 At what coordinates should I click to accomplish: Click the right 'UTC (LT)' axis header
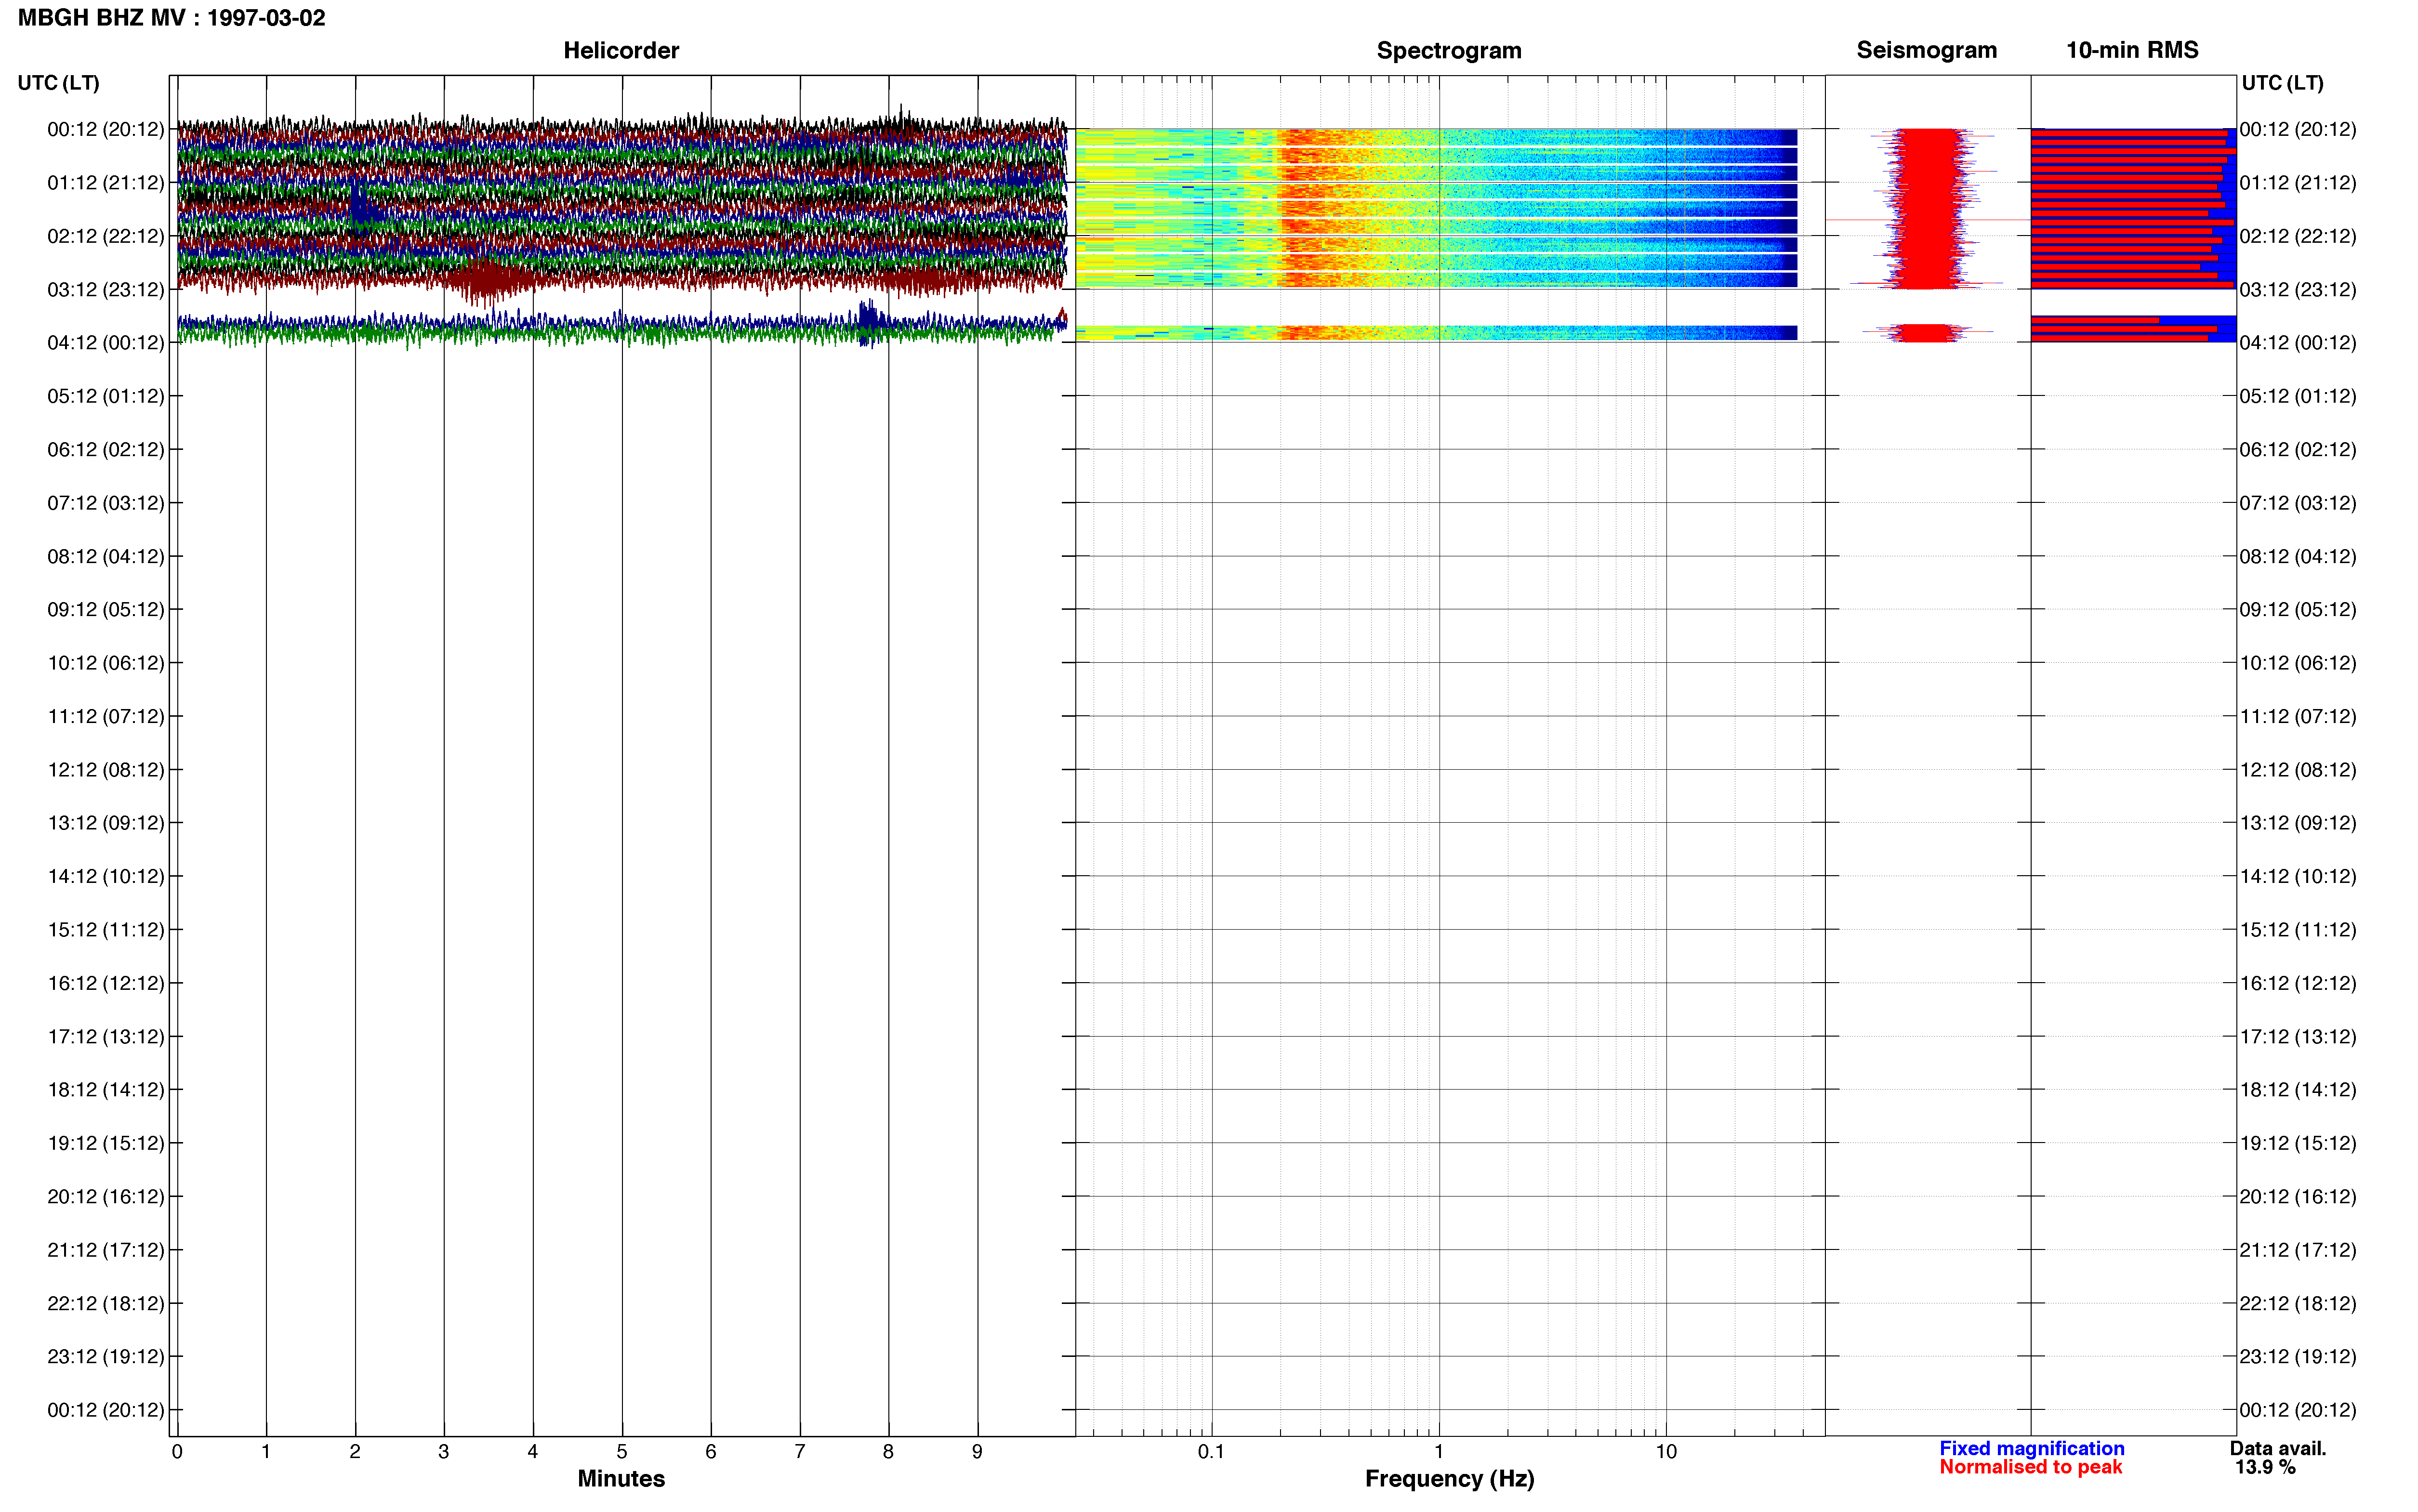click(2282, 83)
